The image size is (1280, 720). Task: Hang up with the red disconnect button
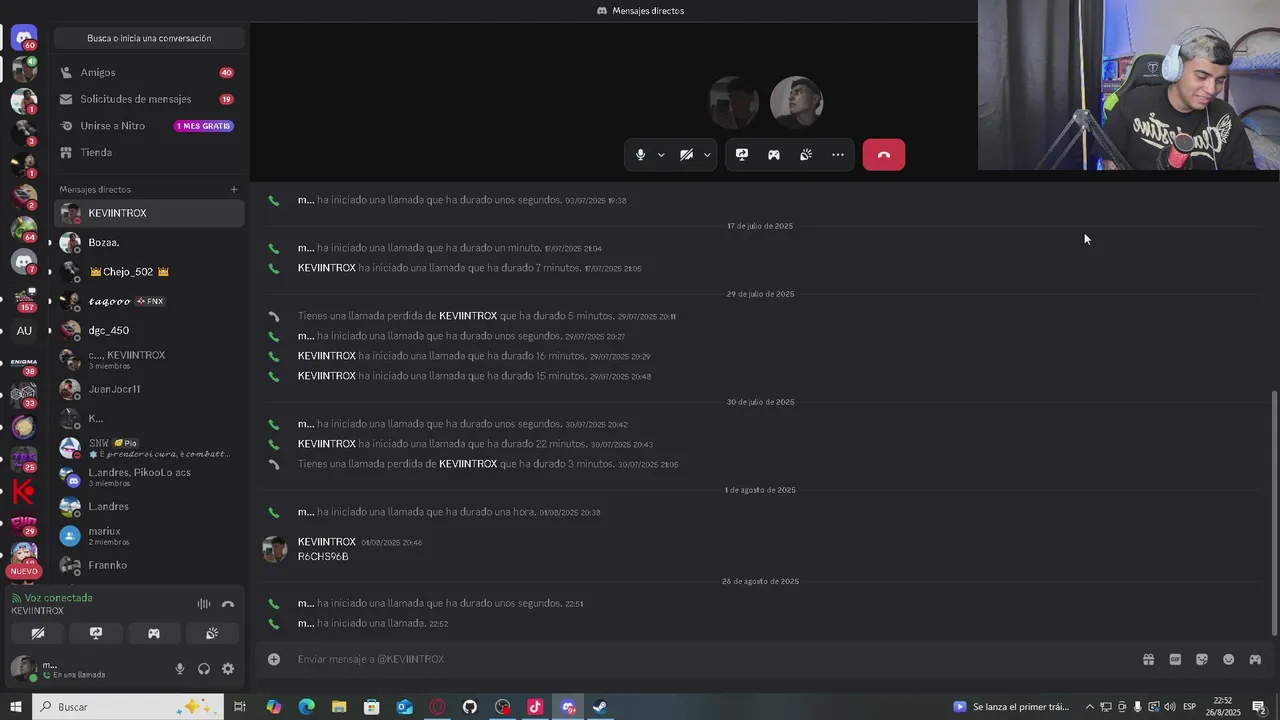(x=884, y=155)
